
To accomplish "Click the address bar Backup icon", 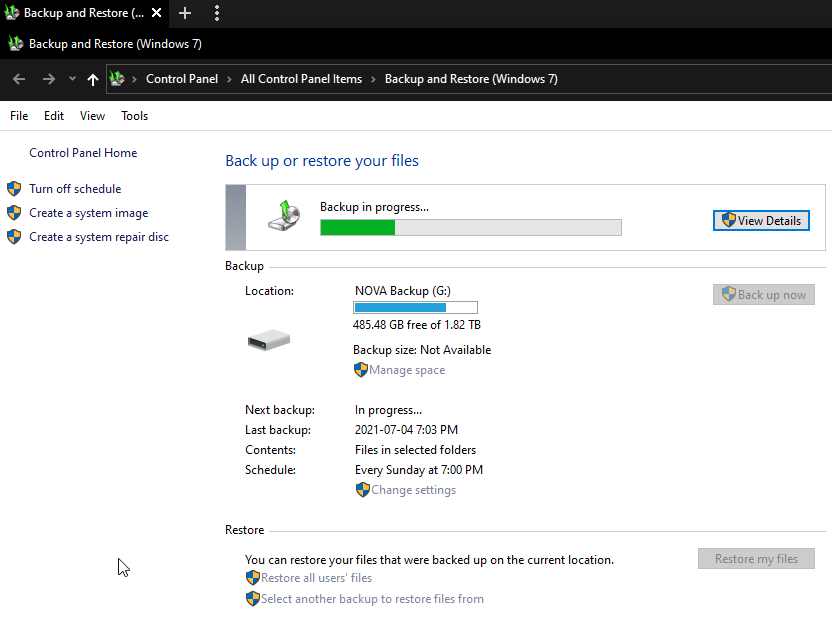I will (x=117, y=79).
